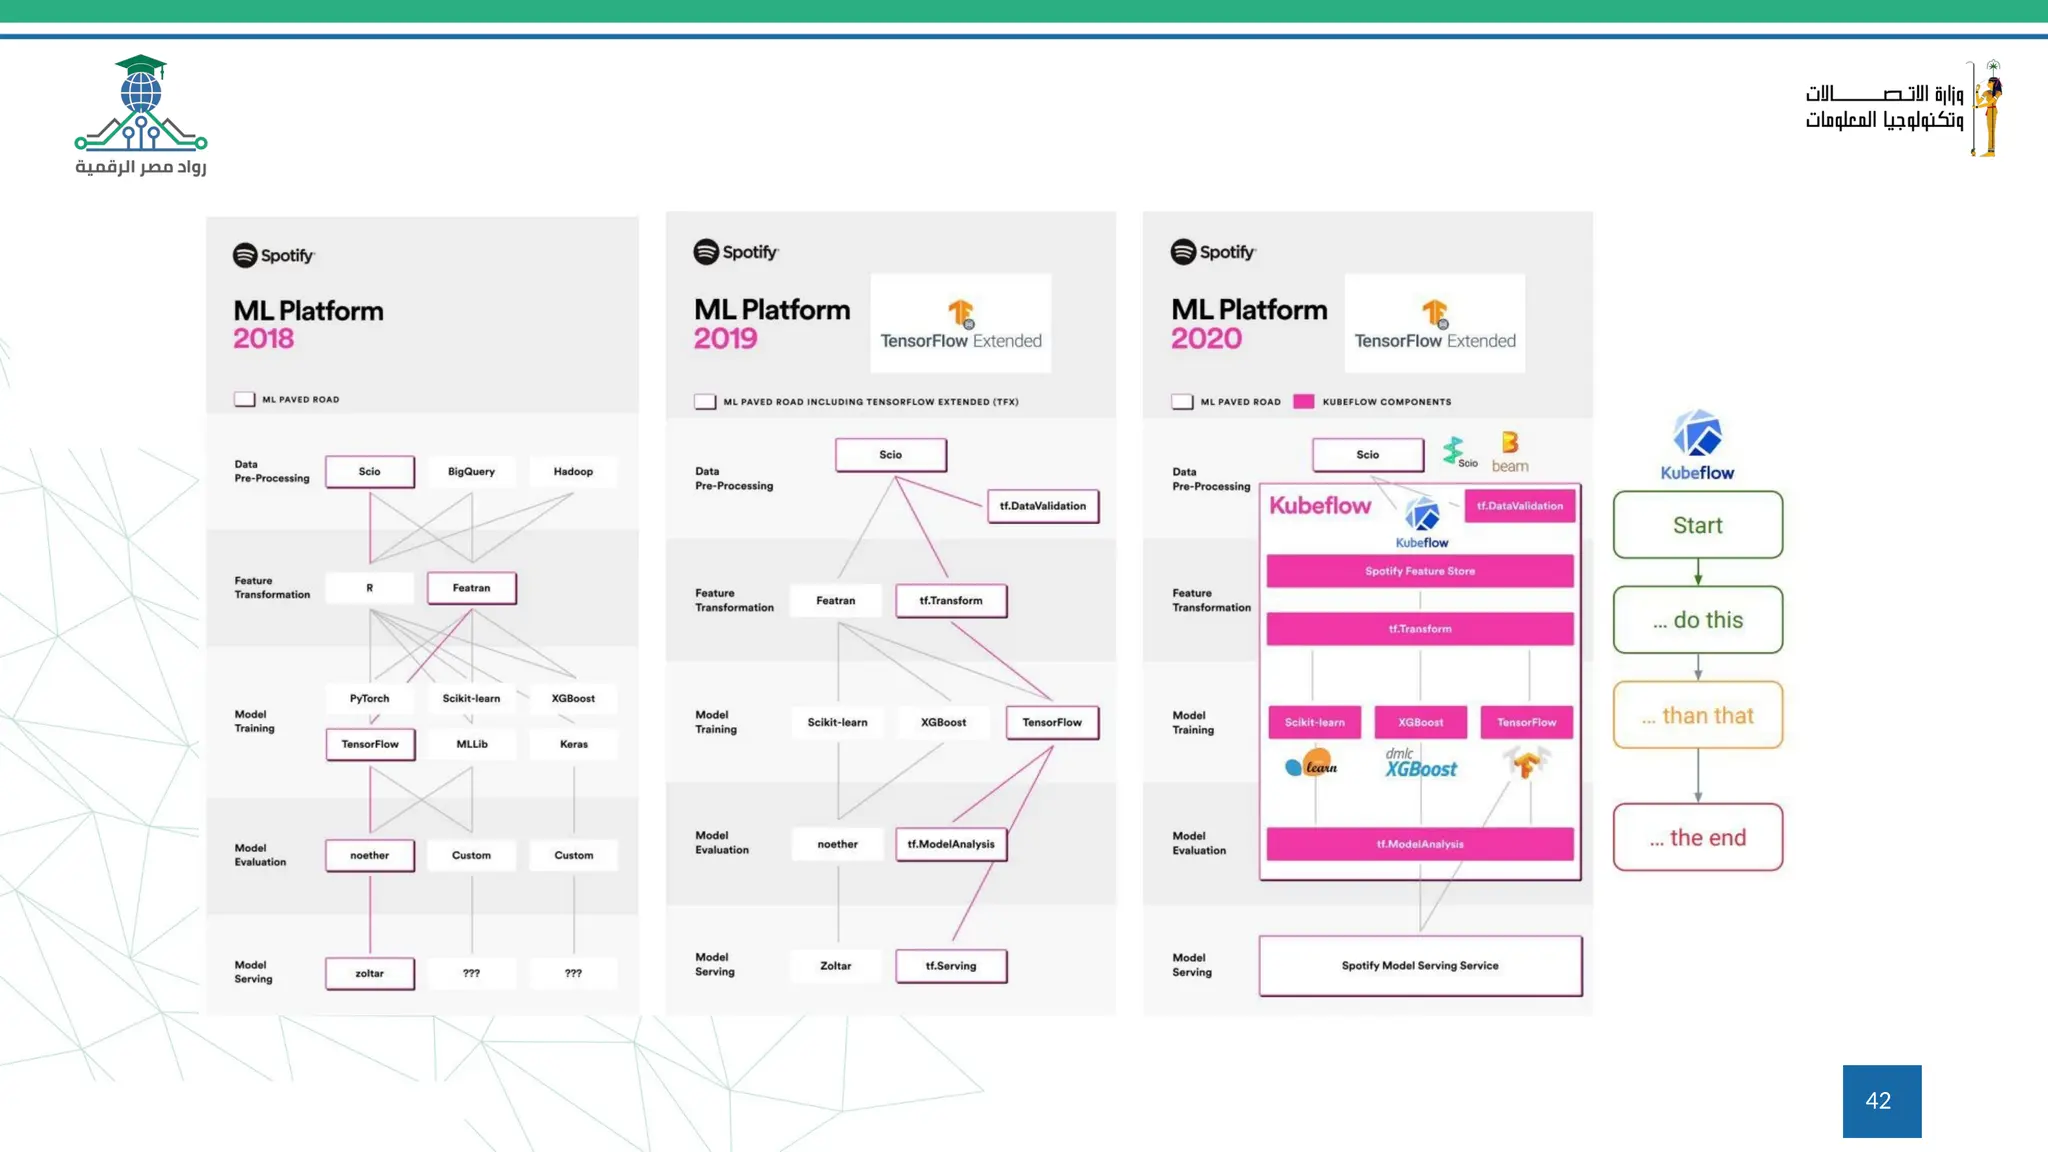
Task: Click the tf.Serving box in 2019 panel
Action: (950, 966)
